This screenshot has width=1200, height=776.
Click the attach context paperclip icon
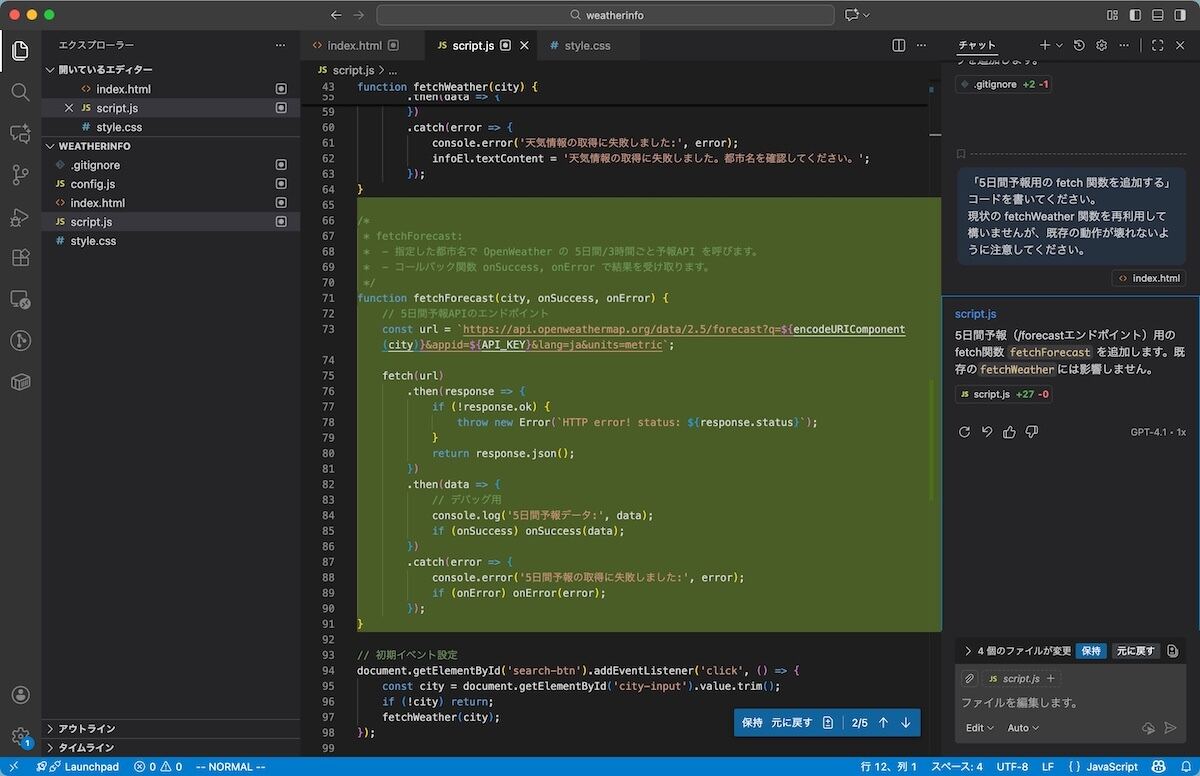pyautogui.click(x=968, y=678)
